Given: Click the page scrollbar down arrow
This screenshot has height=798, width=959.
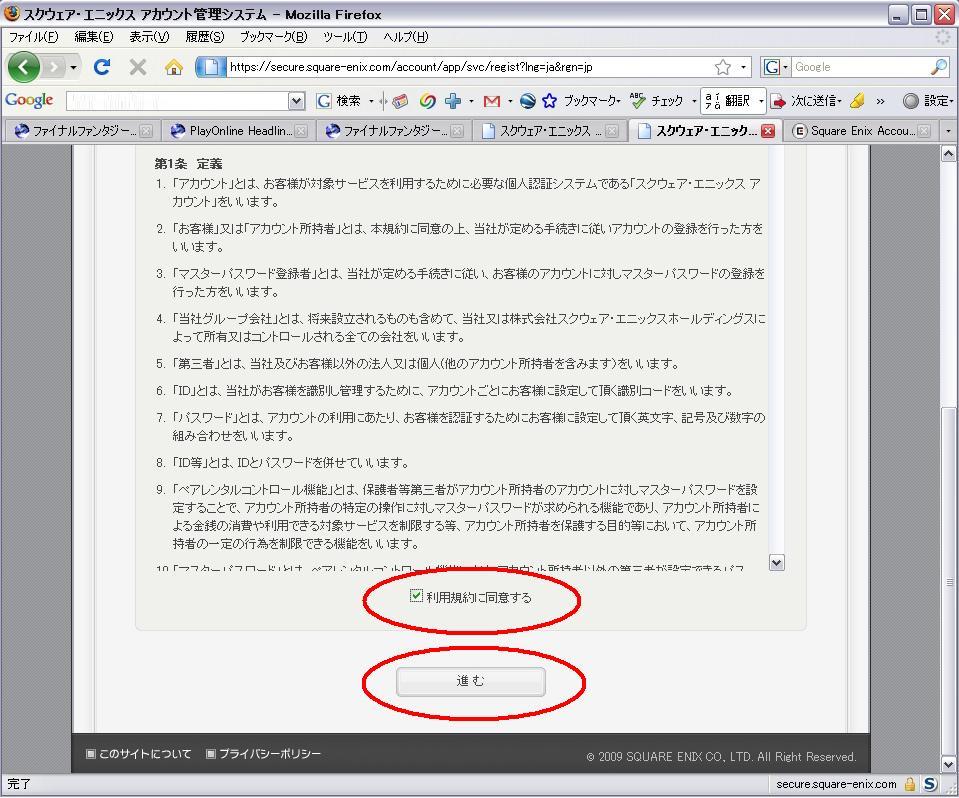Looking at the screenshot, I should [948, 764].
